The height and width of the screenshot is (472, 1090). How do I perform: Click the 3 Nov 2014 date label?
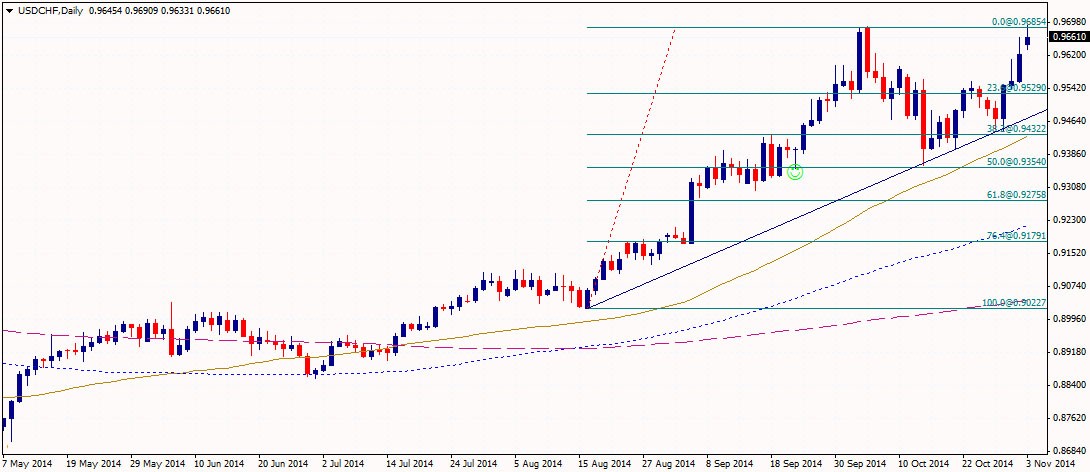(x=1051, y=464)
